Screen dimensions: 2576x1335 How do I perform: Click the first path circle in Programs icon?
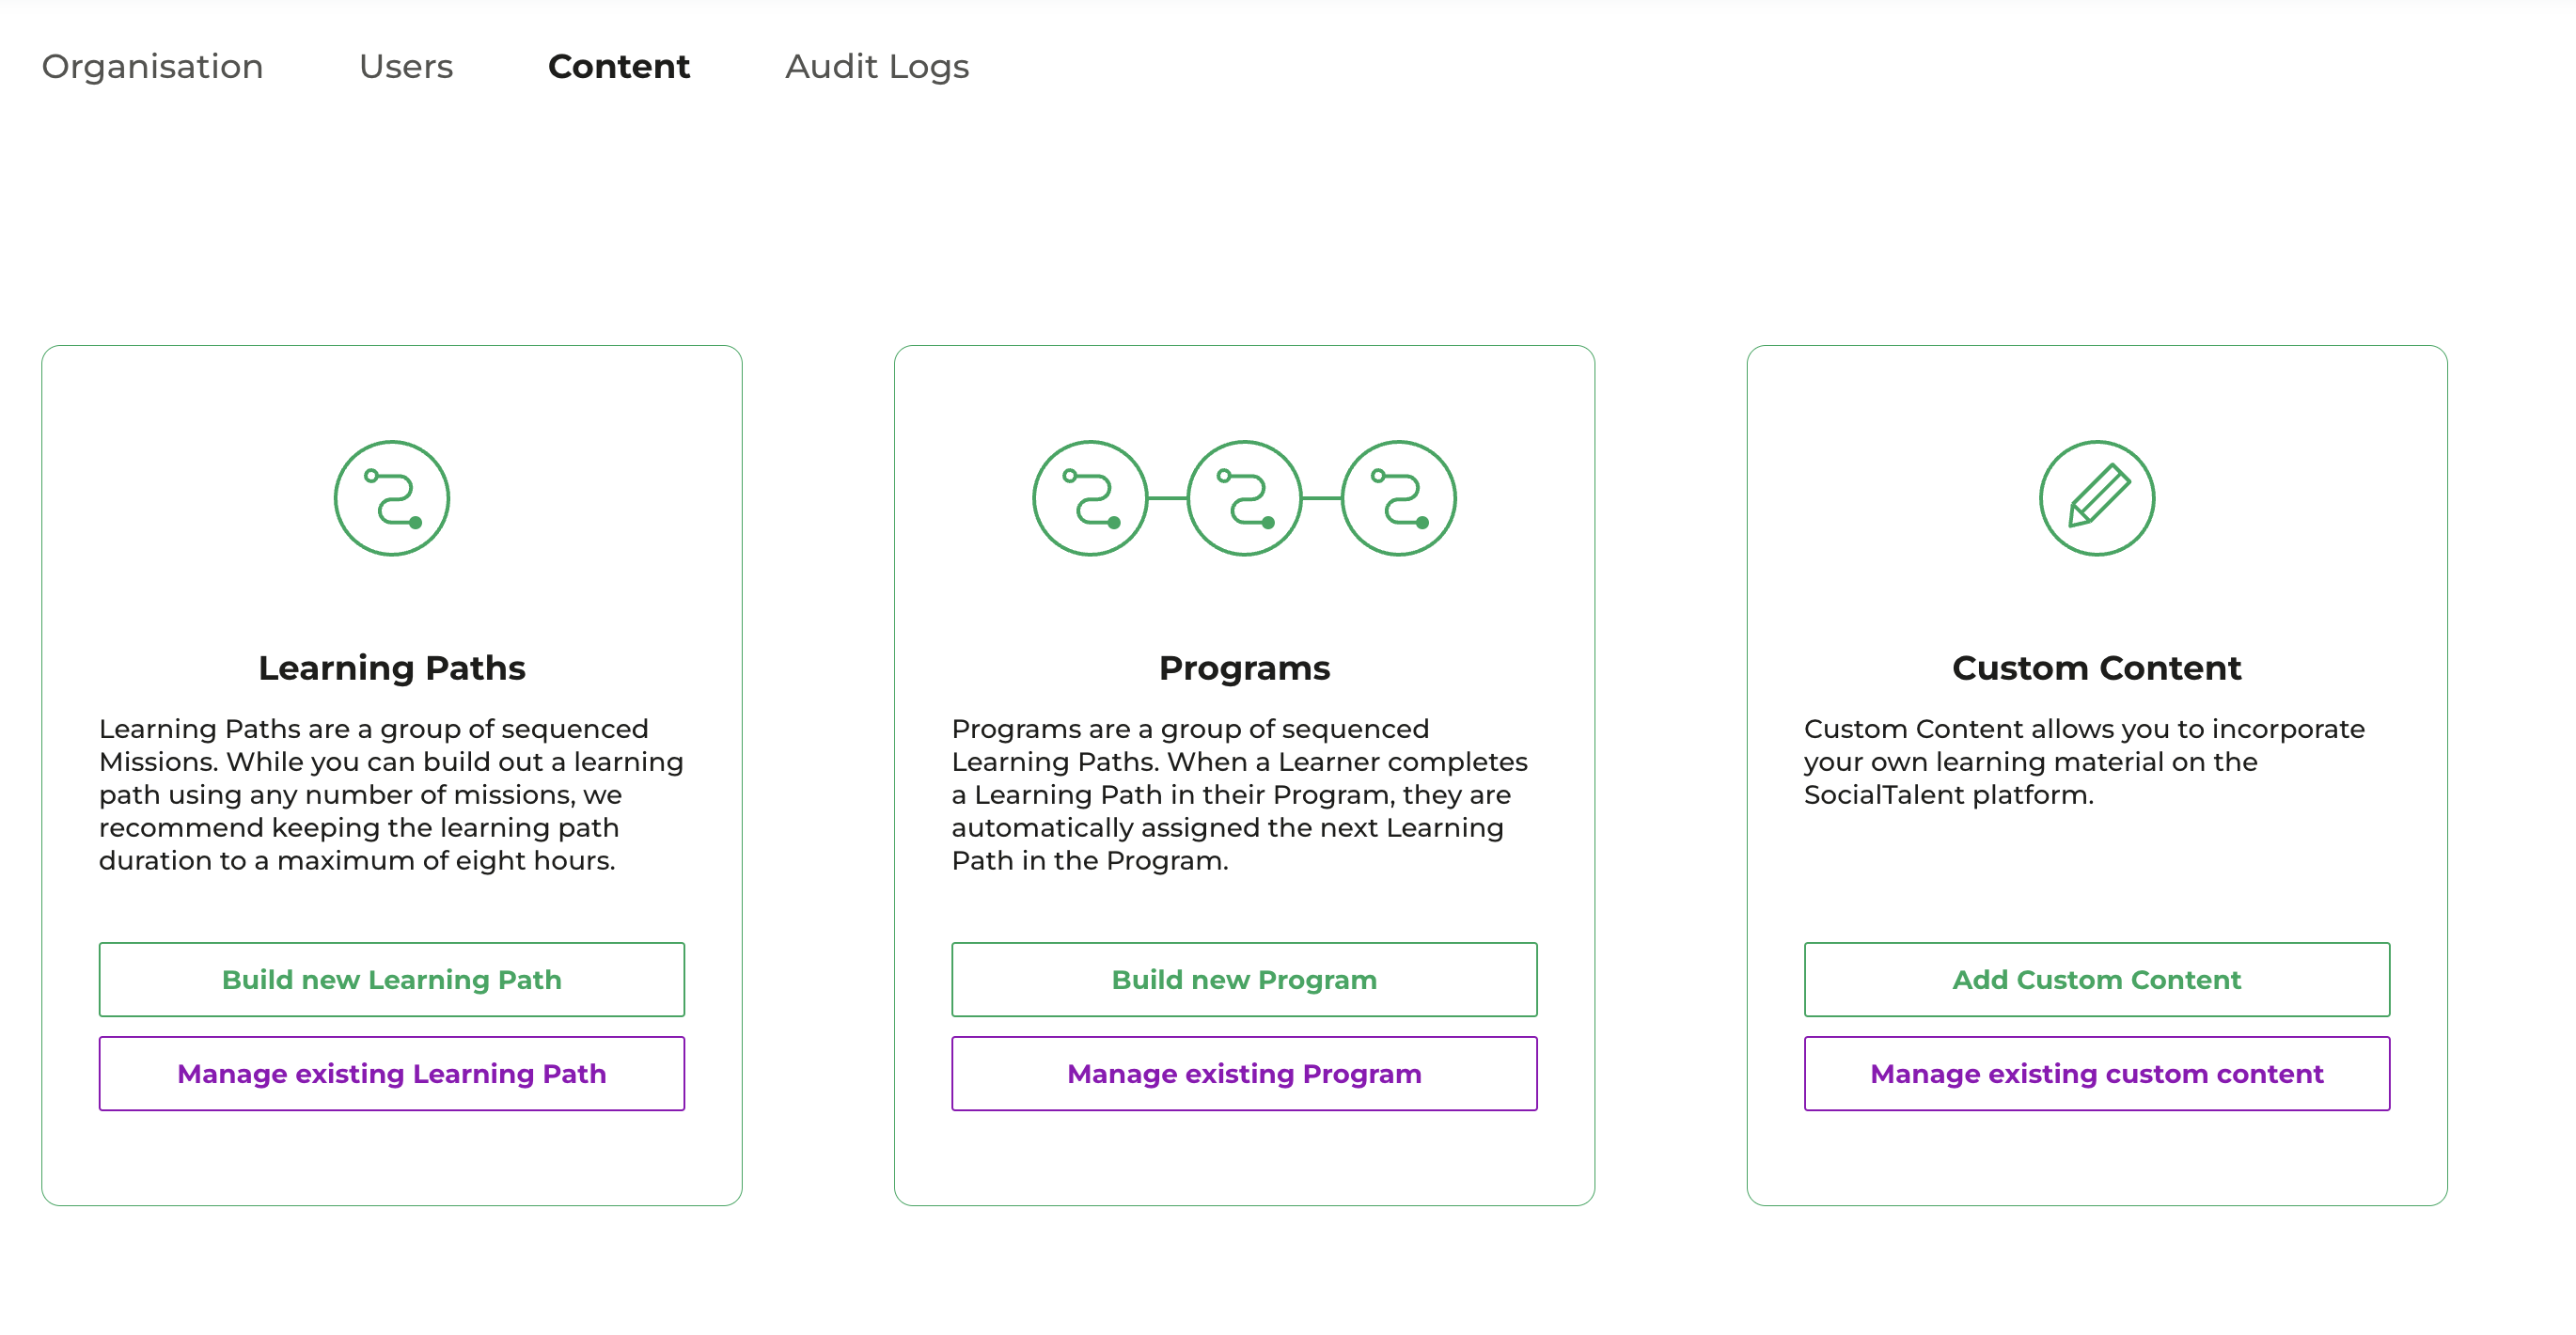[1090, 498]
